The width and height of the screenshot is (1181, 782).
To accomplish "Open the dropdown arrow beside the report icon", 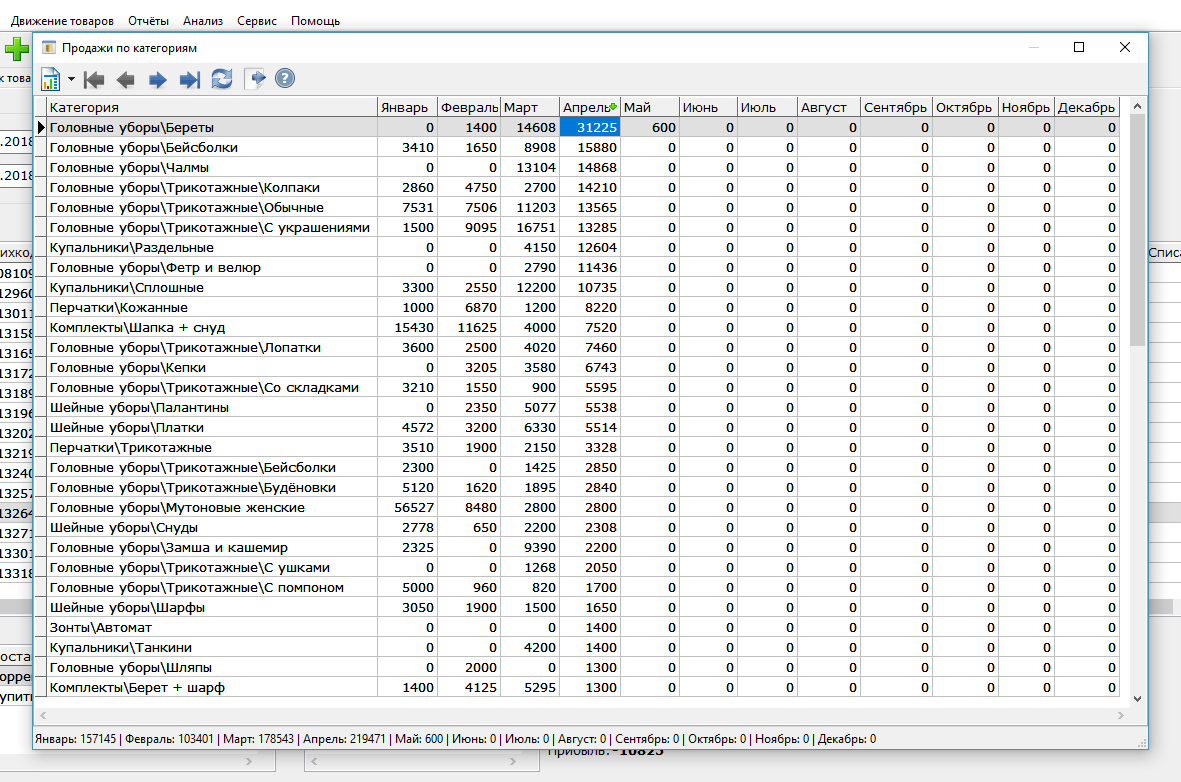I will click(x=71, y=78).
